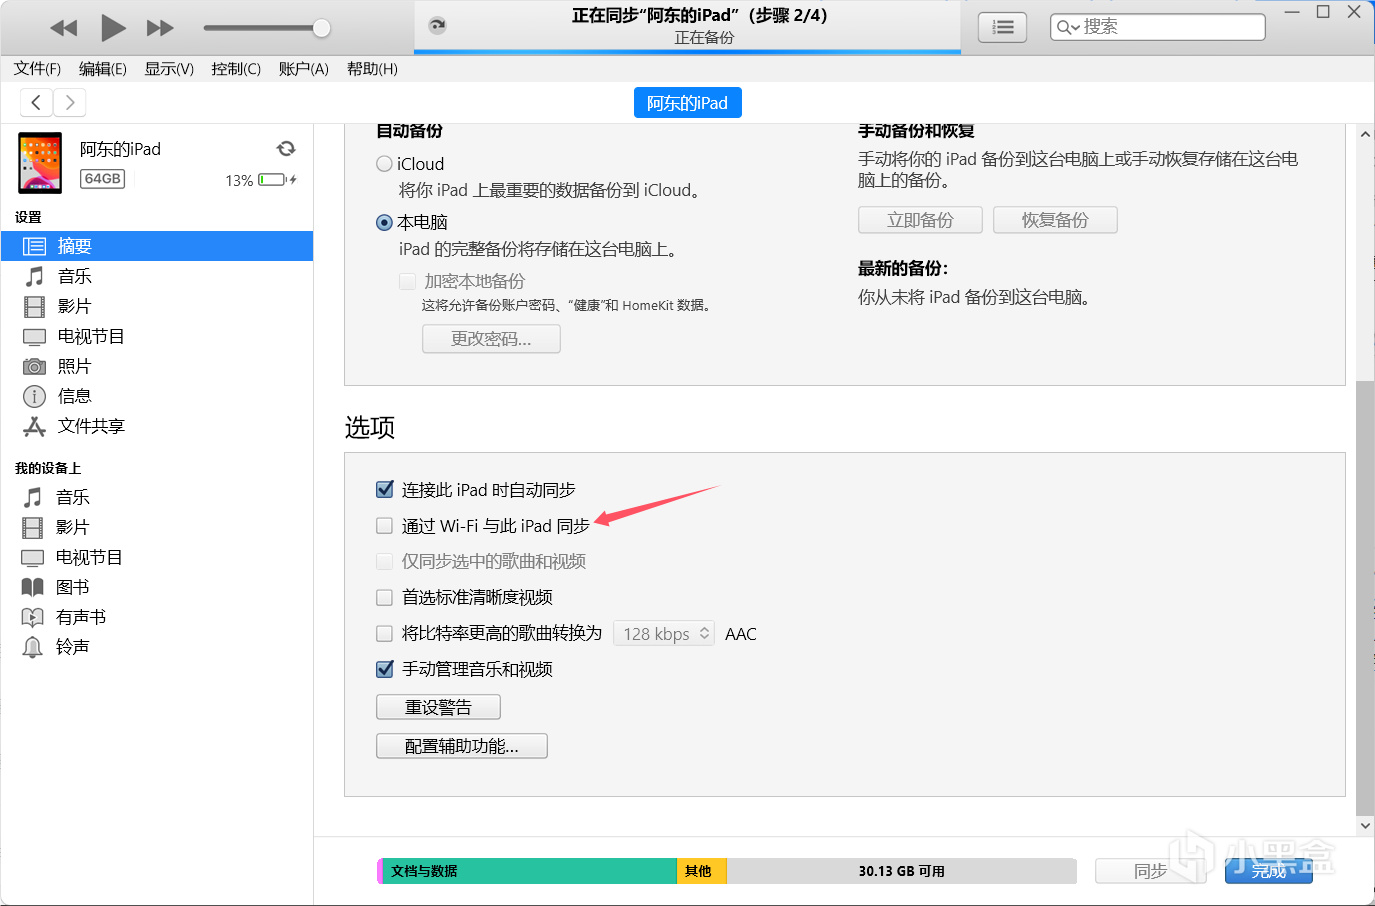Screen dimensions: 1375x906
Task: Uncheck 手动管理音乐和视频
Action: (384, 670)
